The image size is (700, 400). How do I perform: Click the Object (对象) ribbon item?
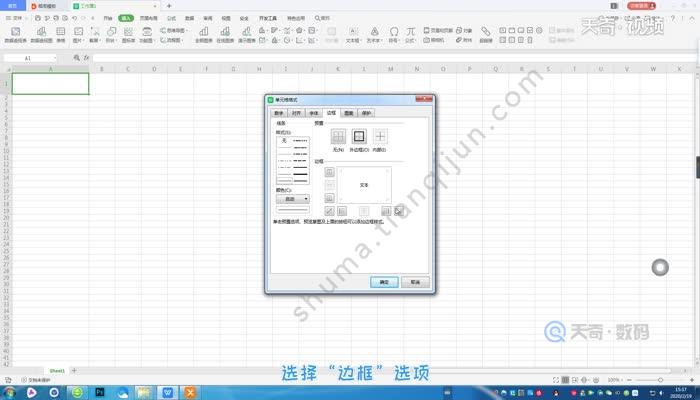pos(464,30)
